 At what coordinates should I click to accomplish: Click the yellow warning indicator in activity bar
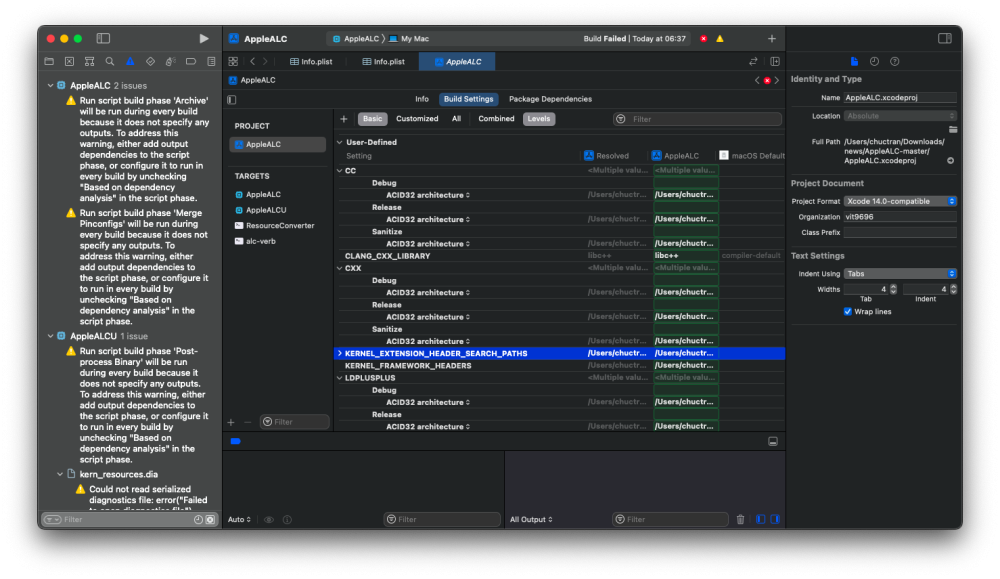tap(720, 39)
